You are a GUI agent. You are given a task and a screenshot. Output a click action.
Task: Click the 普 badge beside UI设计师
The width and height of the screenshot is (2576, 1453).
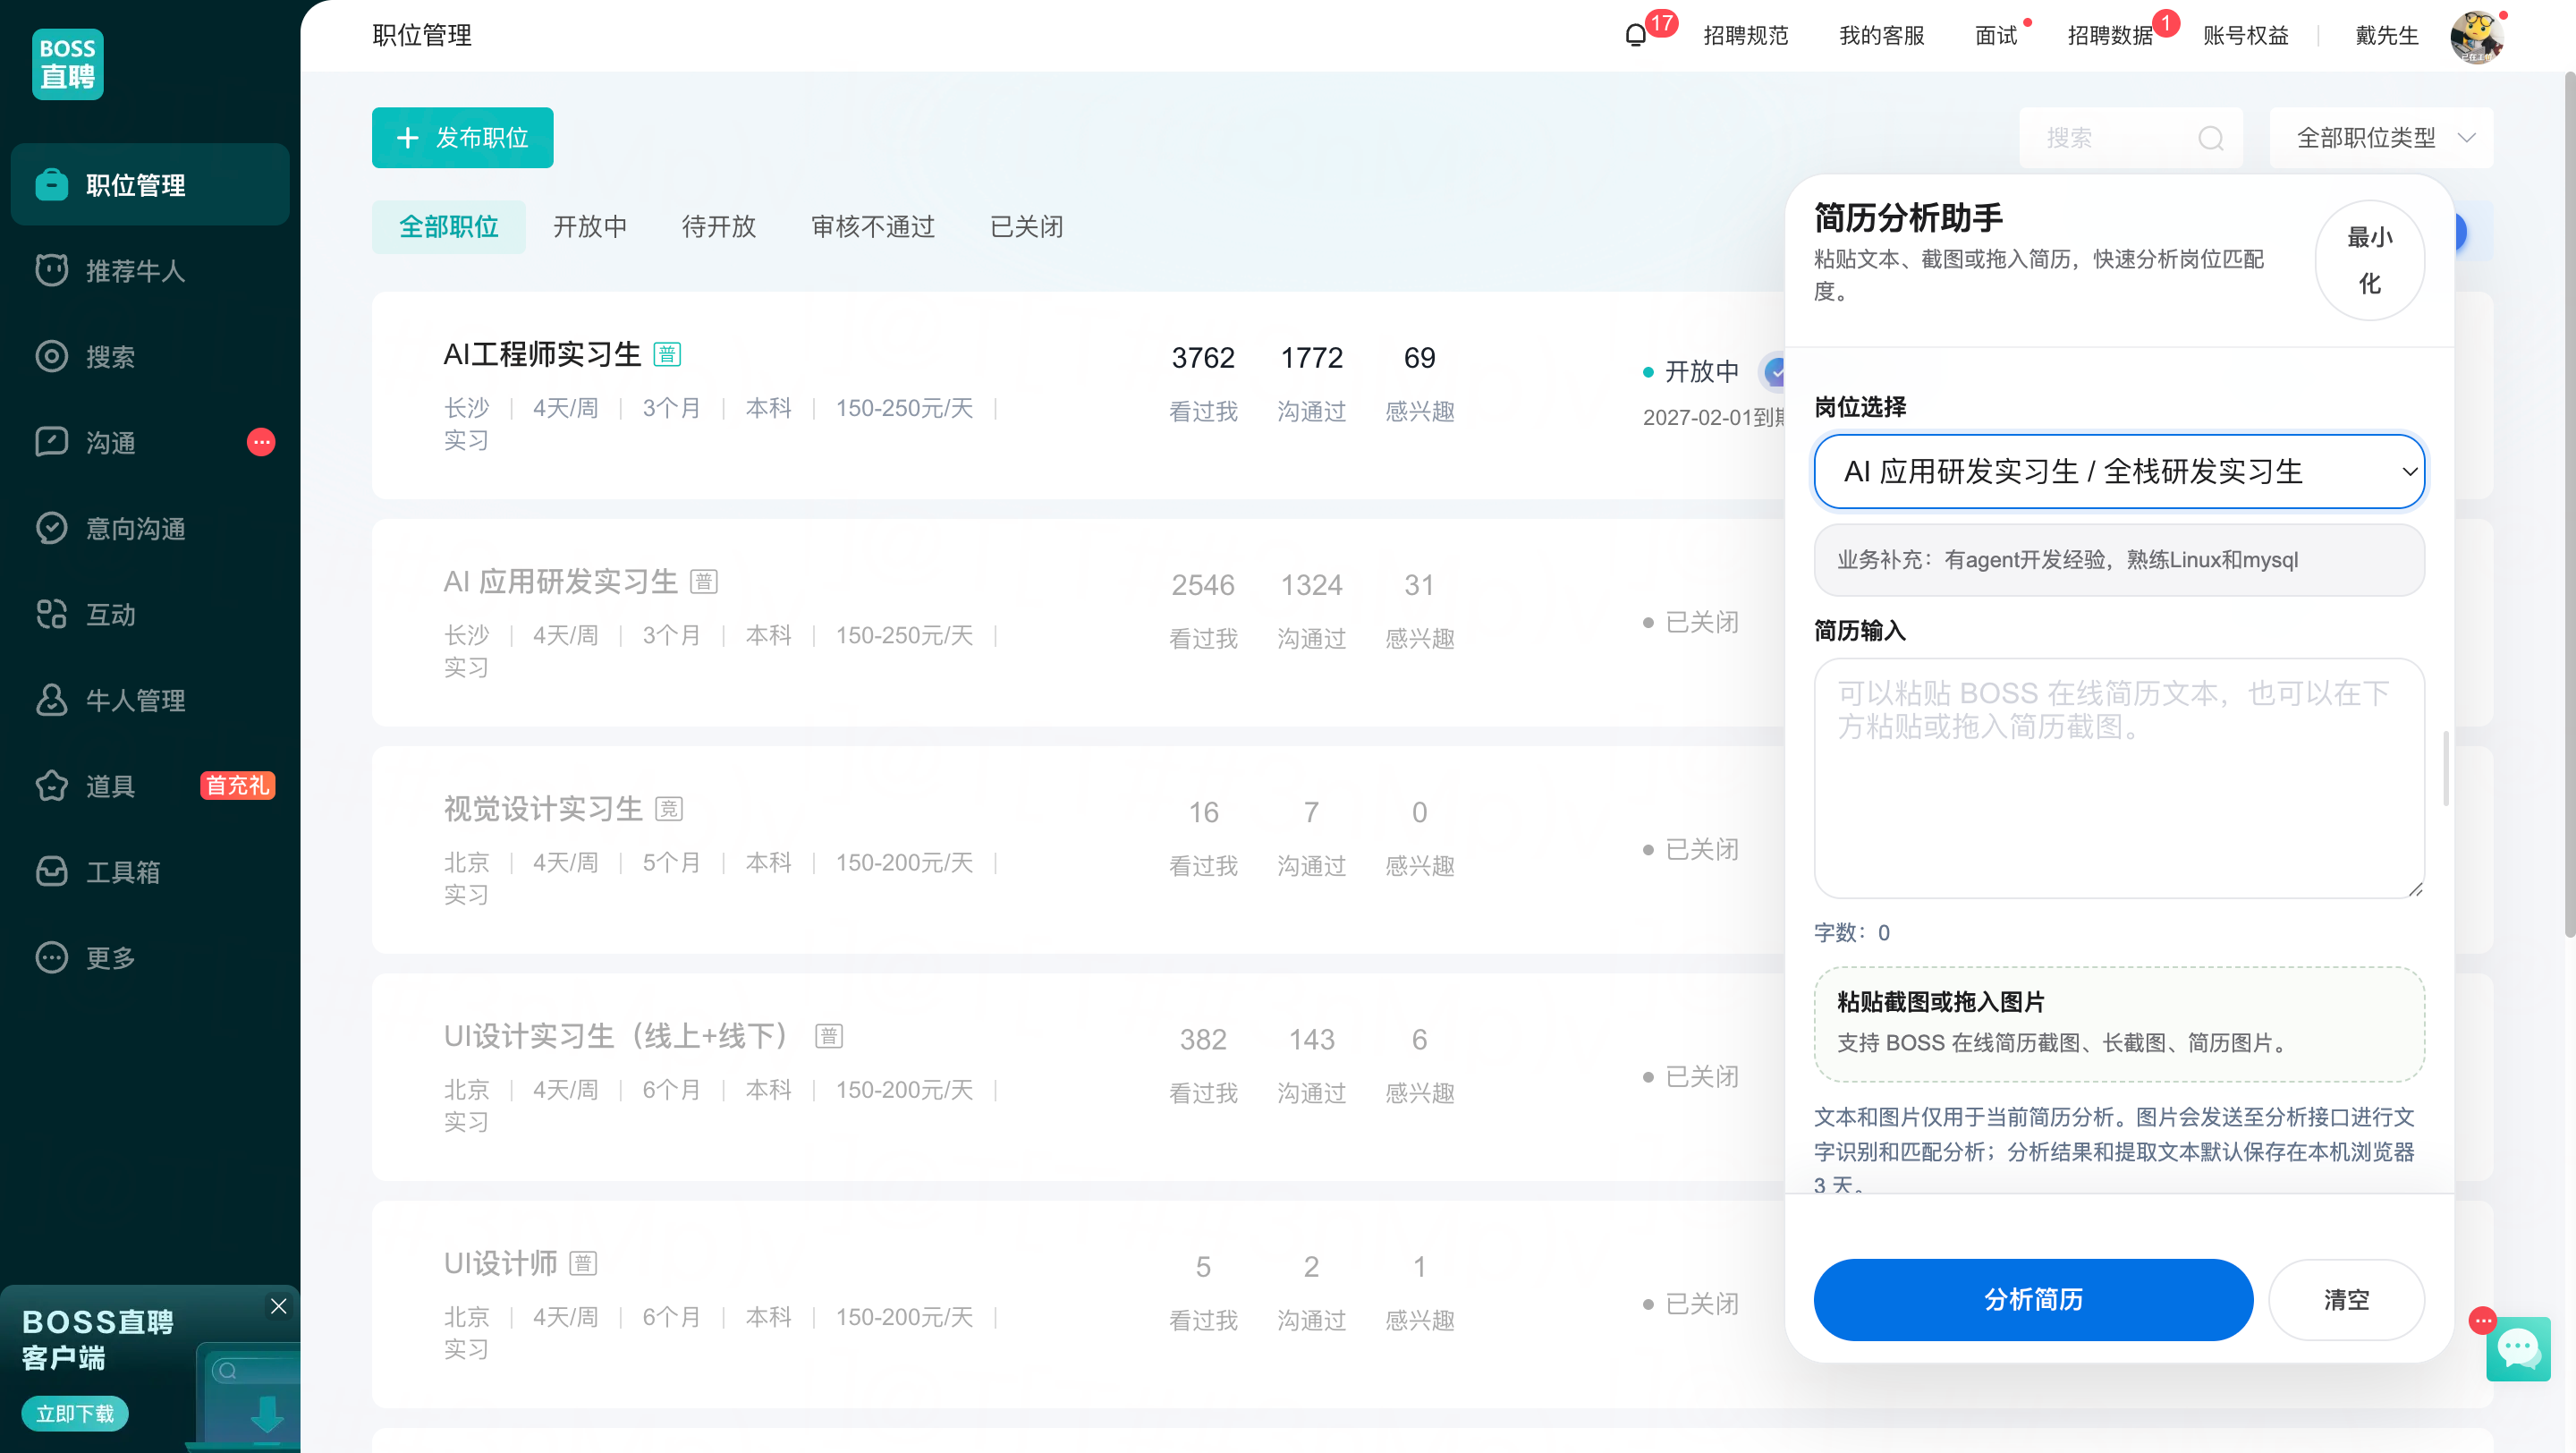click(x=583, y=1263)
